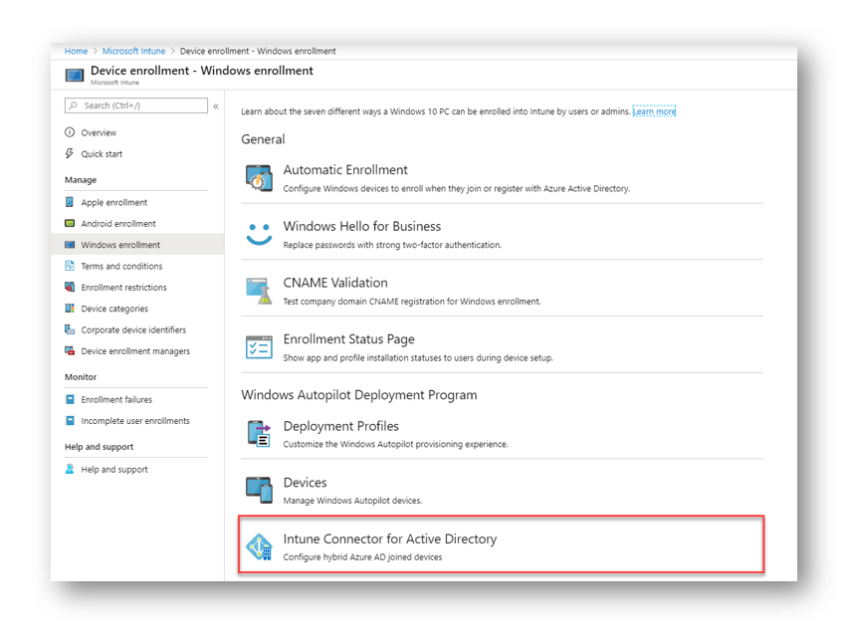Image resolution: width=850 pixels, height=635 pixels.
Task: Click the Deployment Profiles icon
Action: 259,434
